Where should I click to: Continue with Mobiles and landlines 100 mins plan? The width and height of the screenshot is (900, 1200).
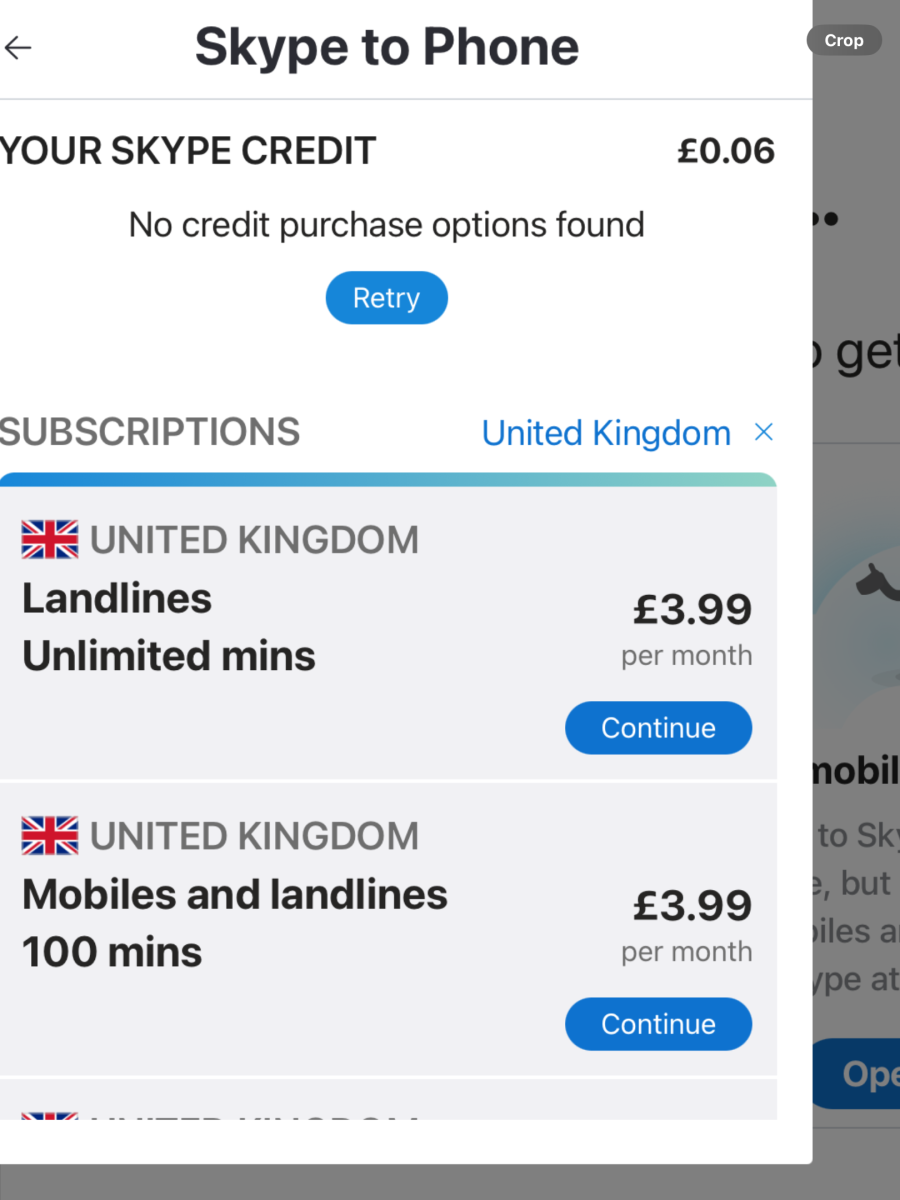[658, 1024]
